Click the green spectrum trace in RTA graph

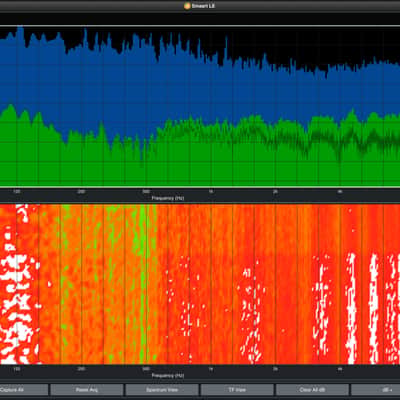pyautogui.click(x=200, y=160)
